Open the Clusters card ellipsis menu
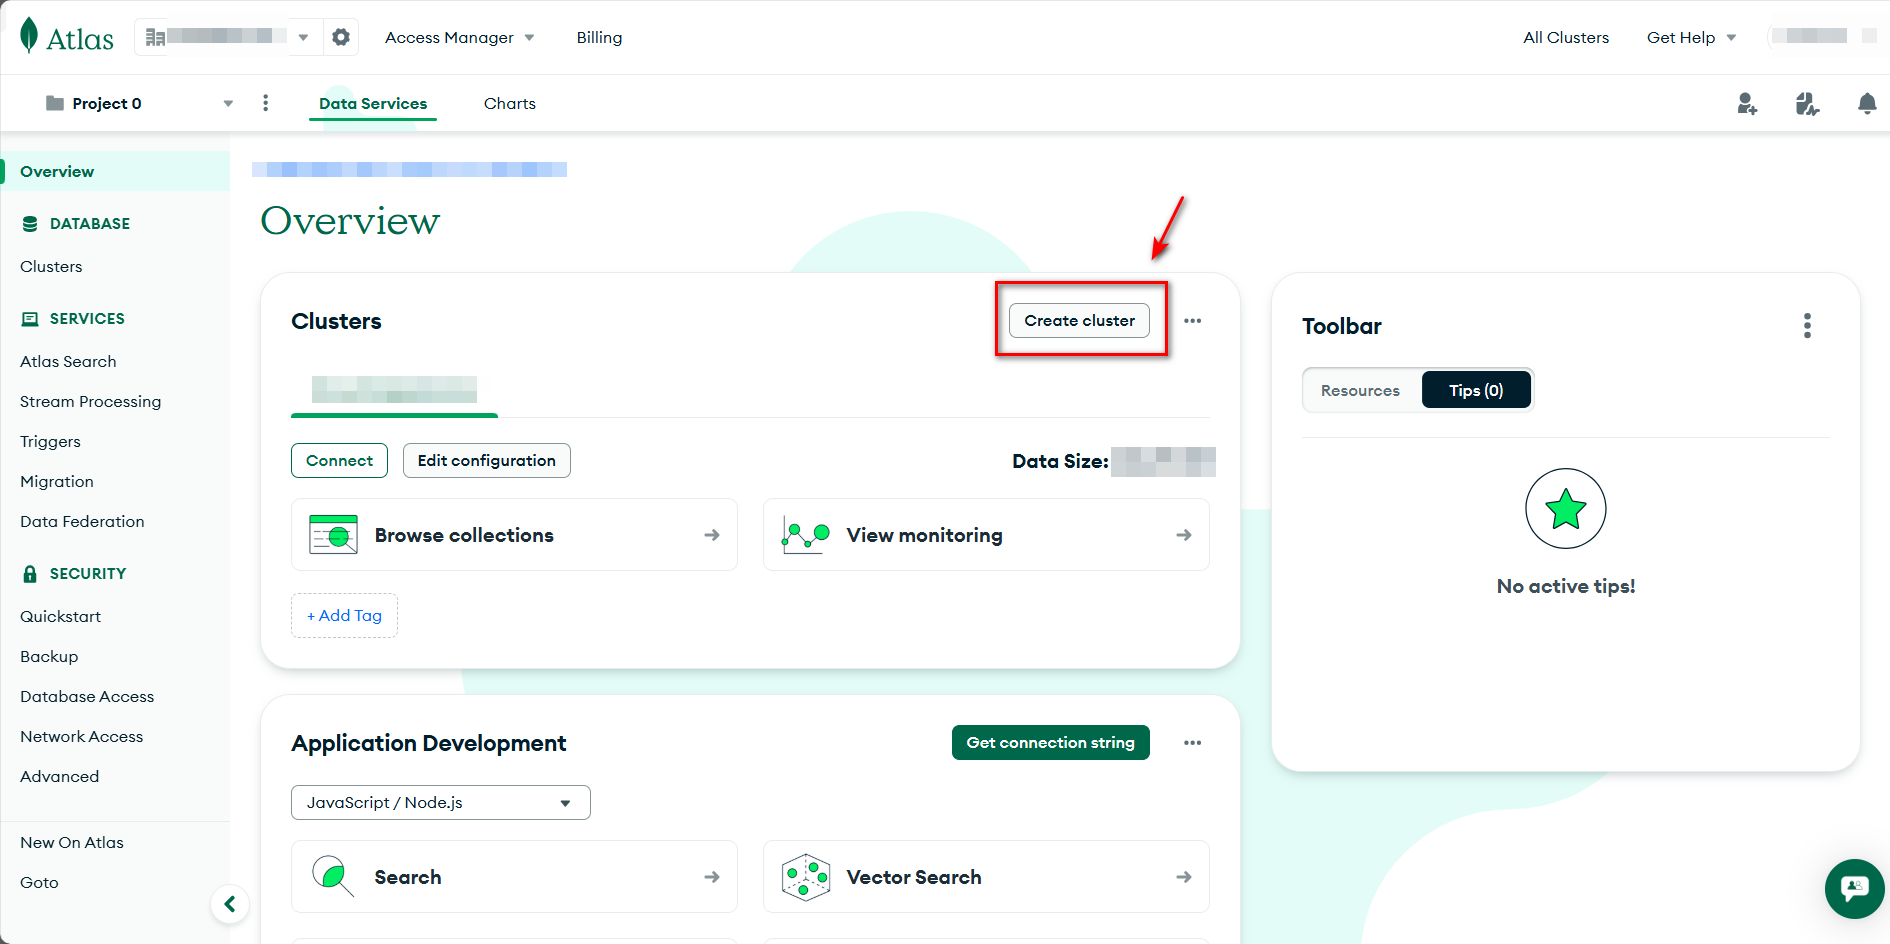Screen dimensions: 1890x944 1192,321
